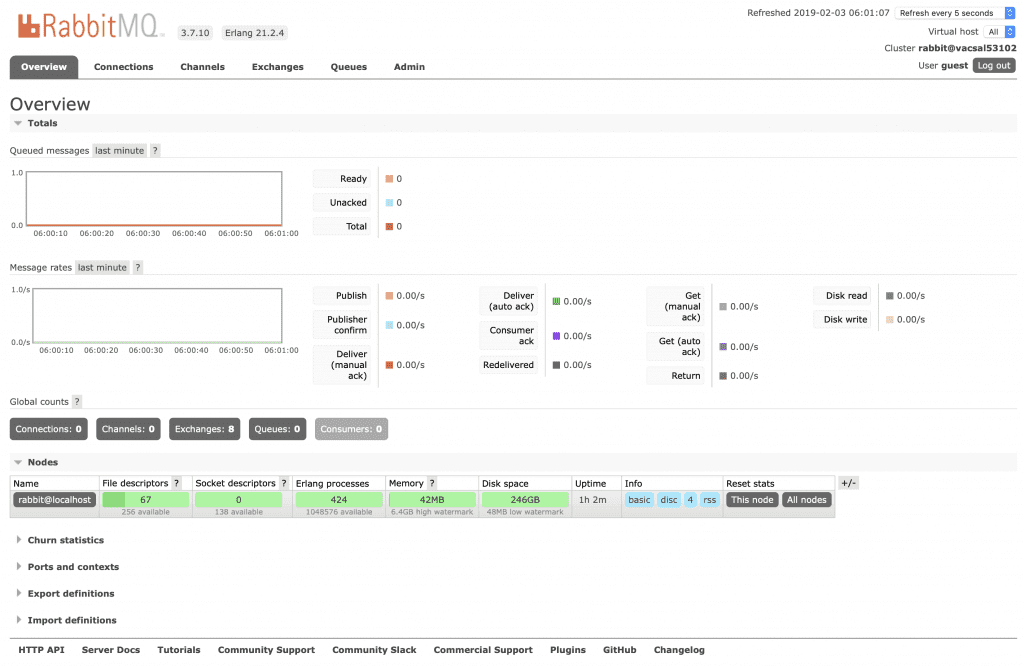1024x666 pixels.
Task: Reset stats for This node
Action: [752, 500]
